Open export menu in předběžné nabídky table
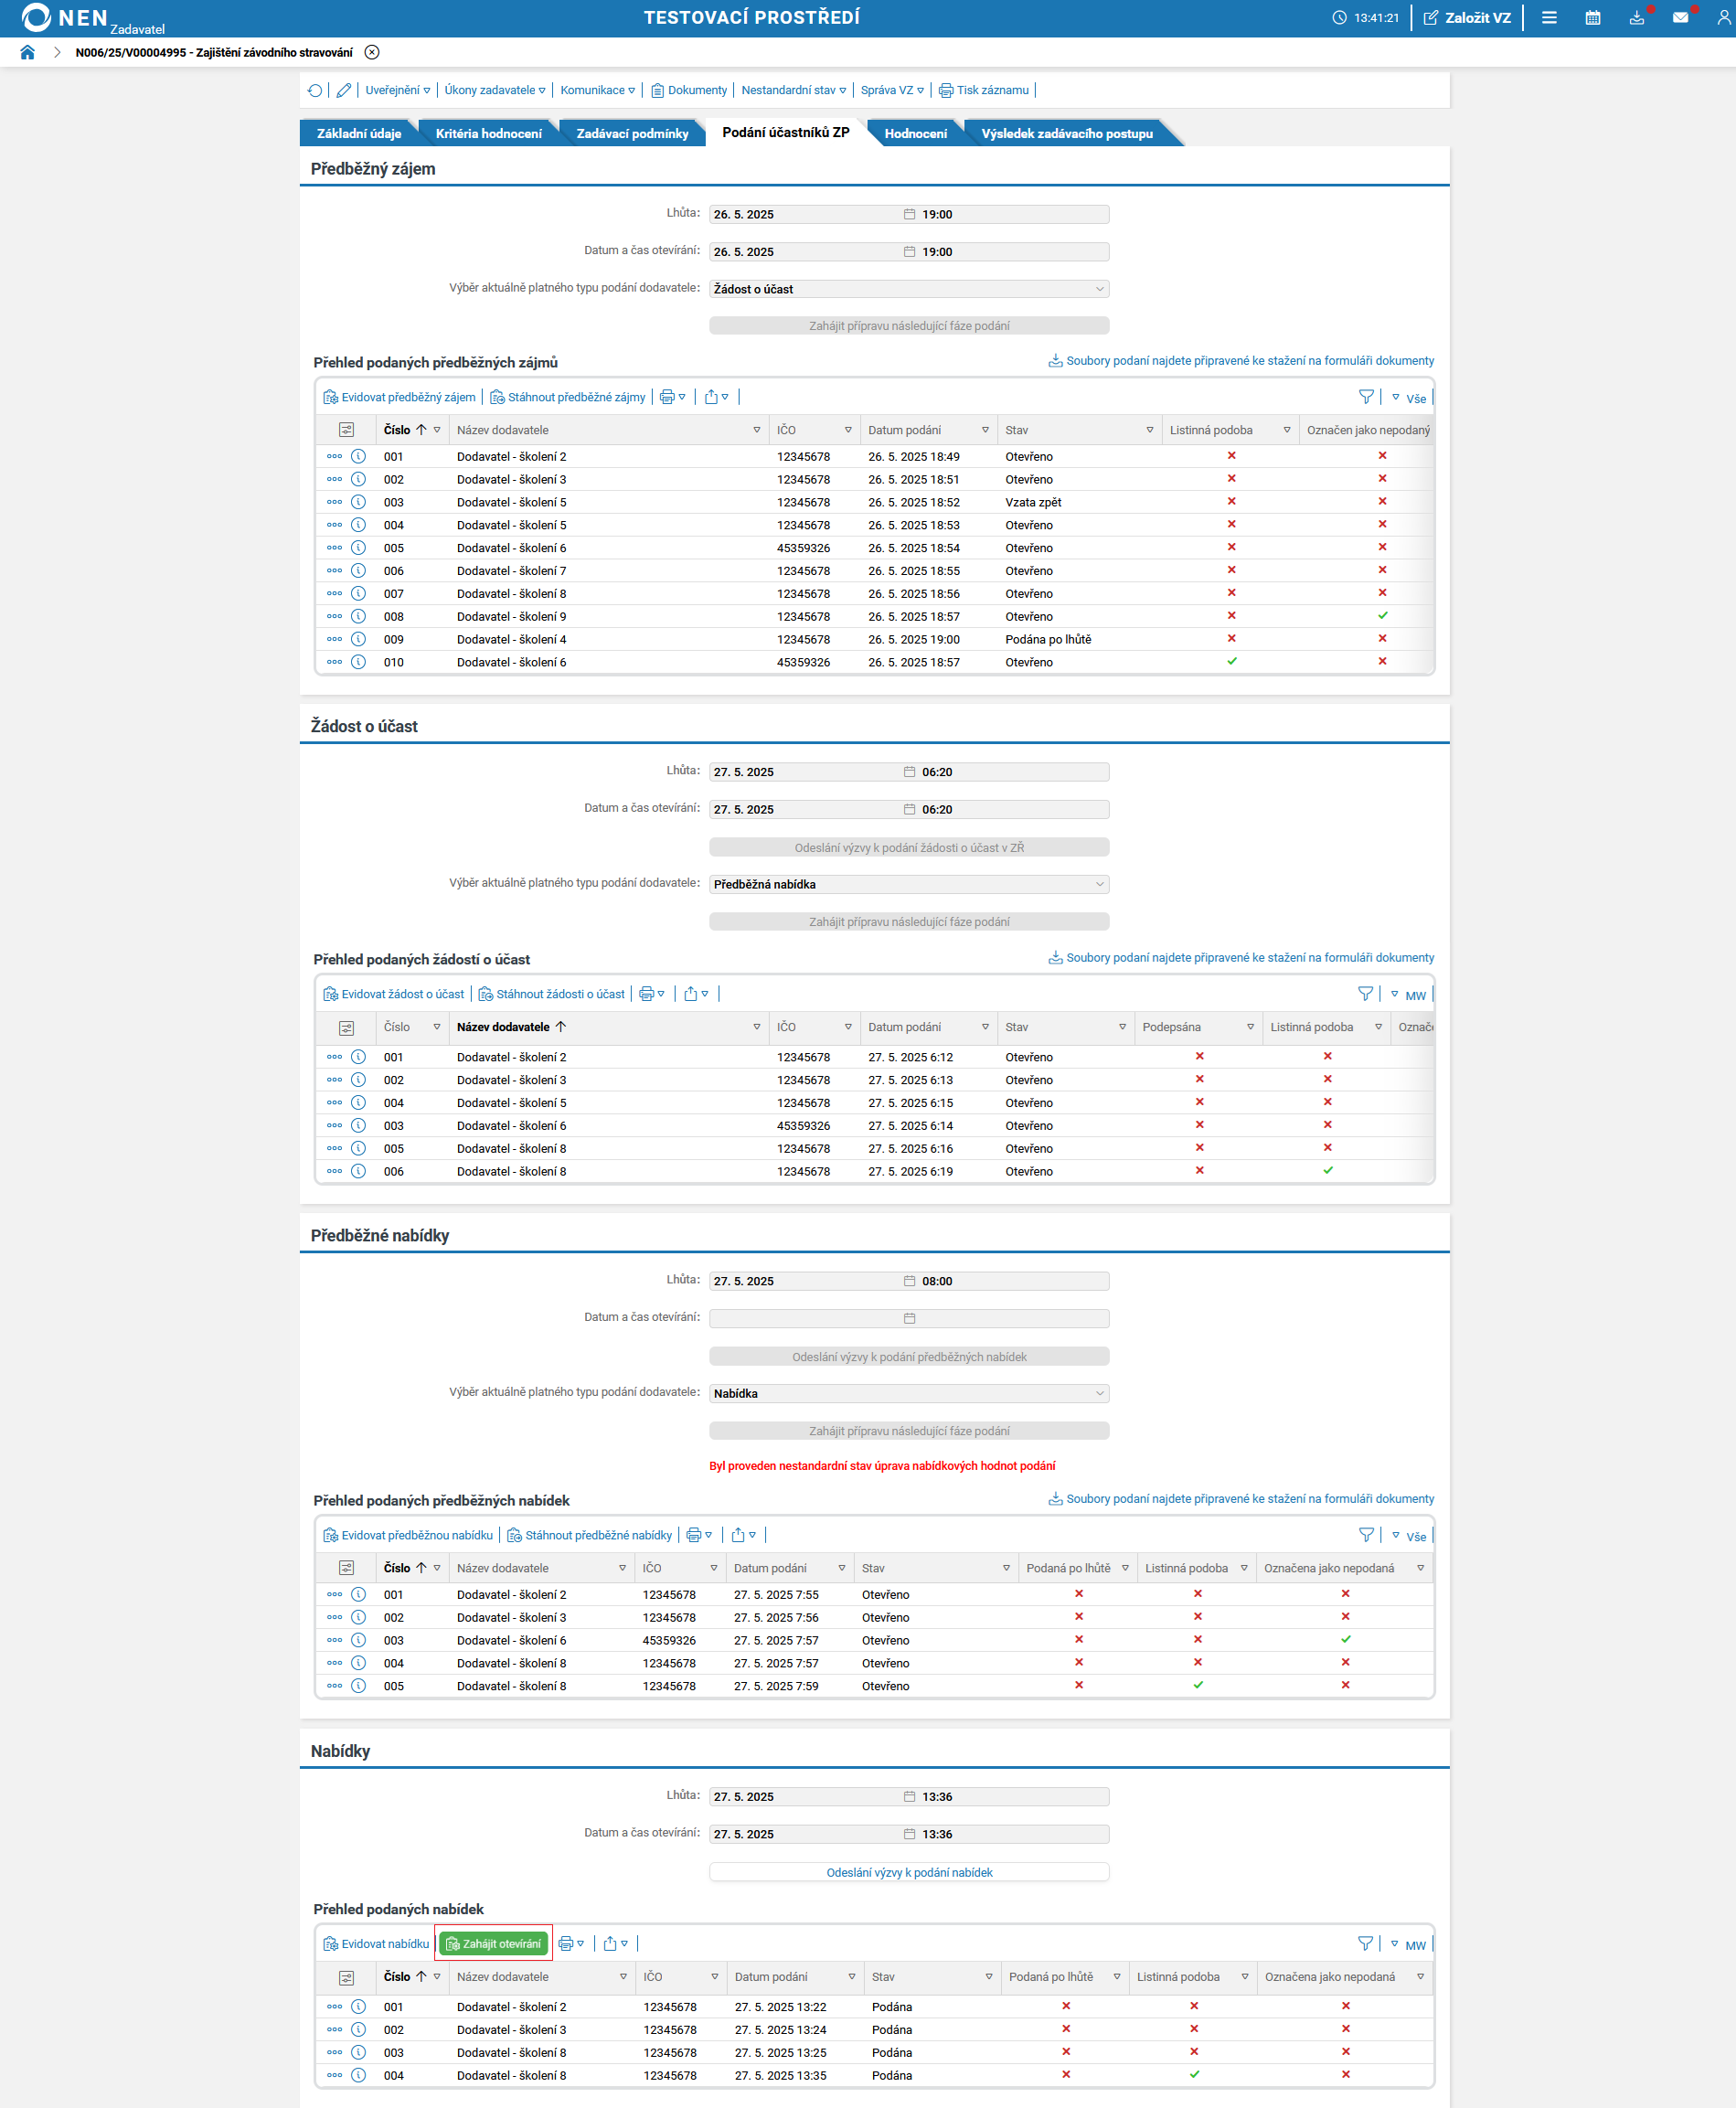 tap(744, 1535)
